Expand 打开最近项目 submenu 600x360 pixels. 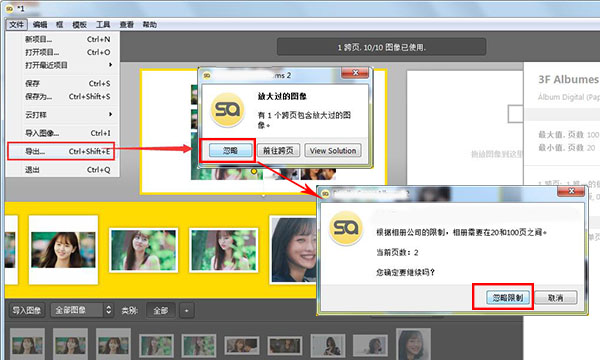[64, 65]
